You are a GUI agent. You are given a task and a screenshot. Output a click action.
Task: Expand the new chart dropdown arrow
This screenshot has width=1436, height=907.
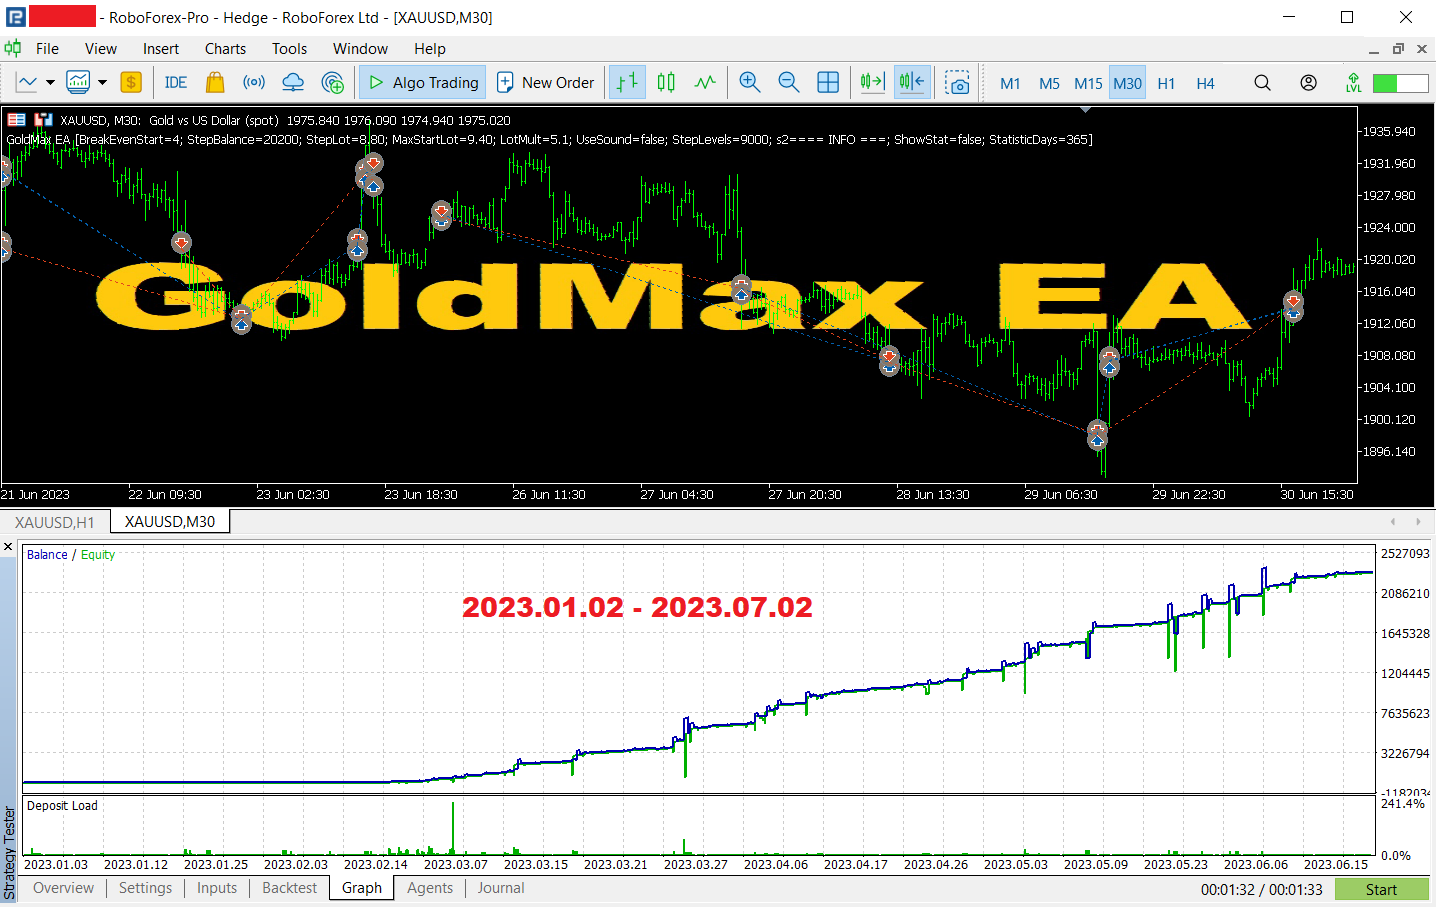[50, 83]
